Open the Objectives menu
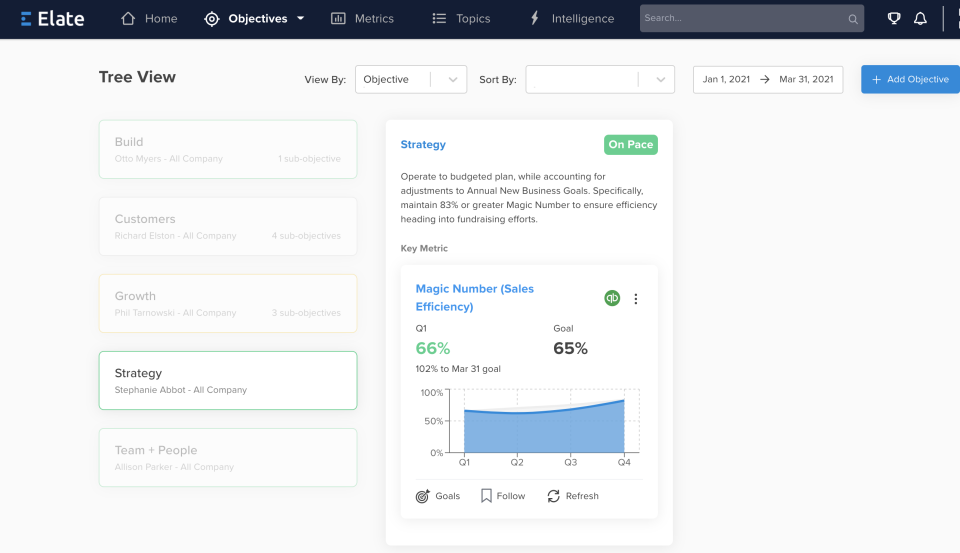 coord(254,19)
